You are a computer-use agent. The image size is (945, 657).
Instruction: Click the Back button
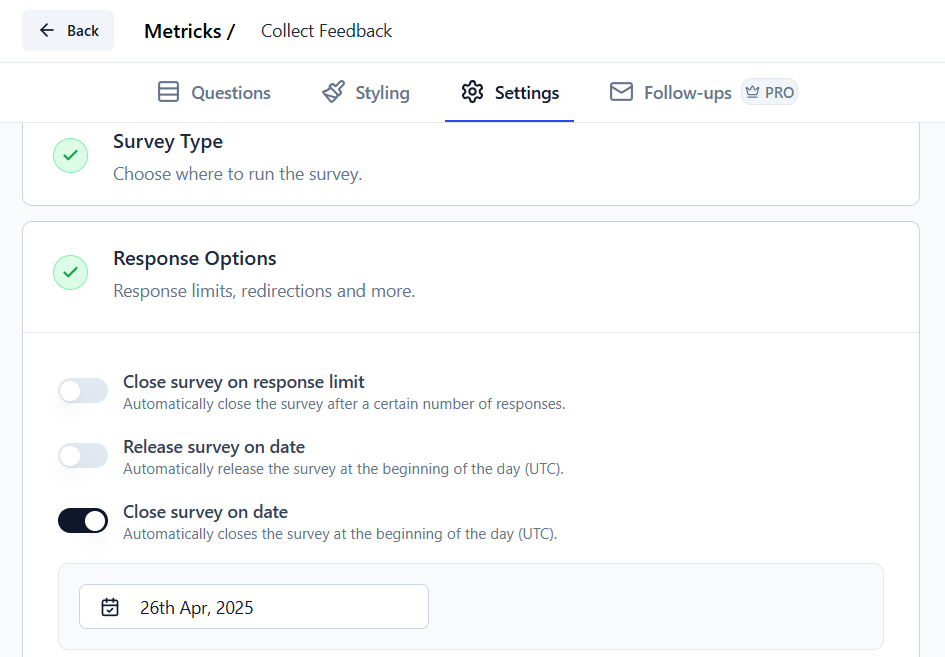tap(67, 30)
